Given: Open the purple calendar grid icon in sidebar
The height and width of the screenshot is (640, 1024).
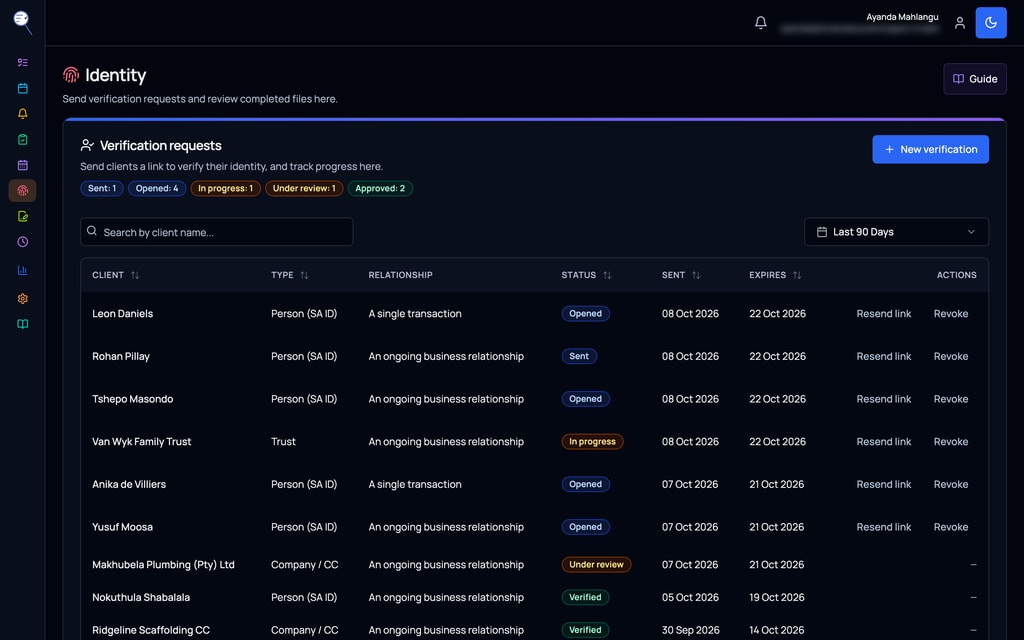Looking at the screenshot, I should [x=22, y=165].
